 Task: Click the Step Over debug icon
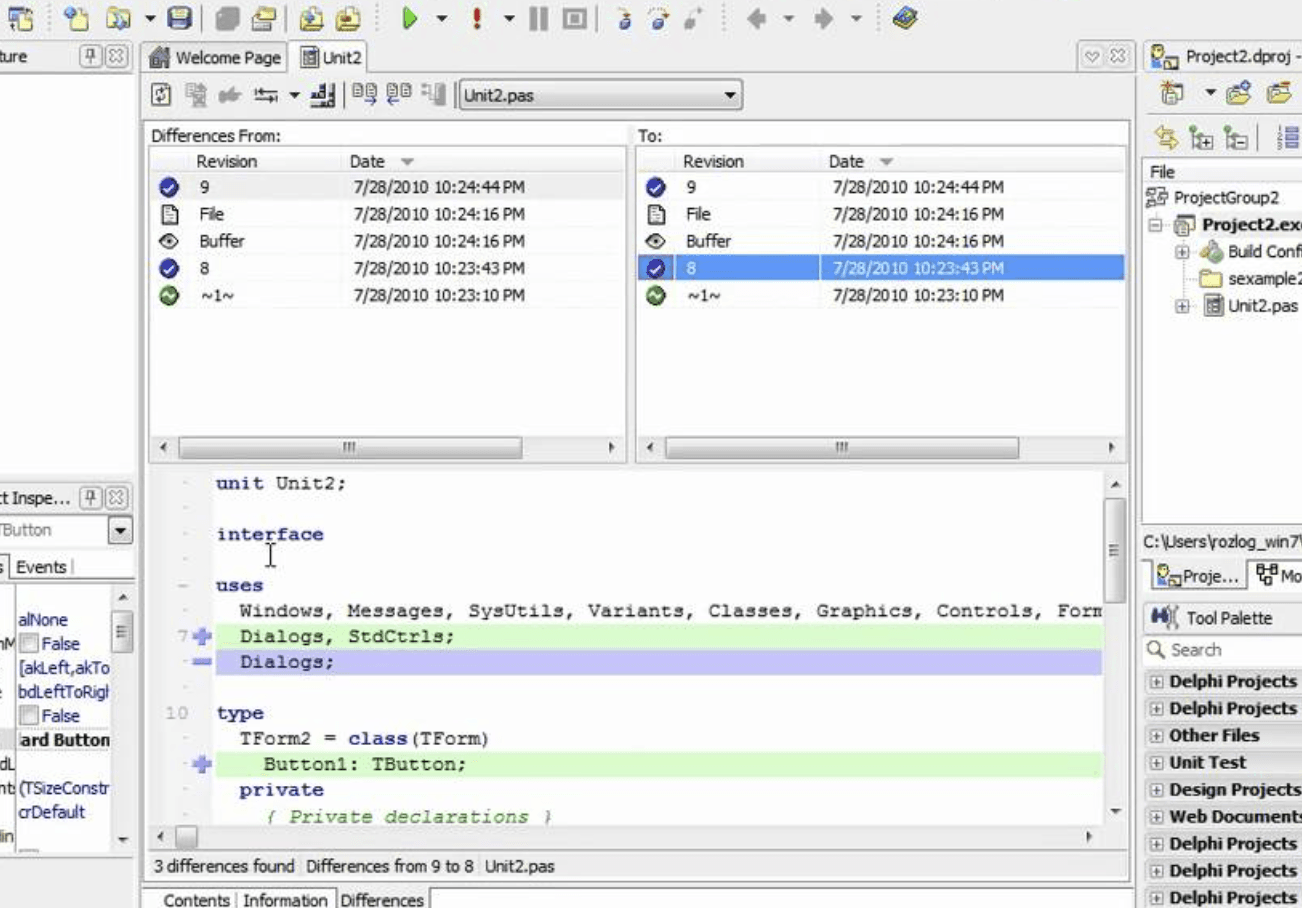click(658, 18)
